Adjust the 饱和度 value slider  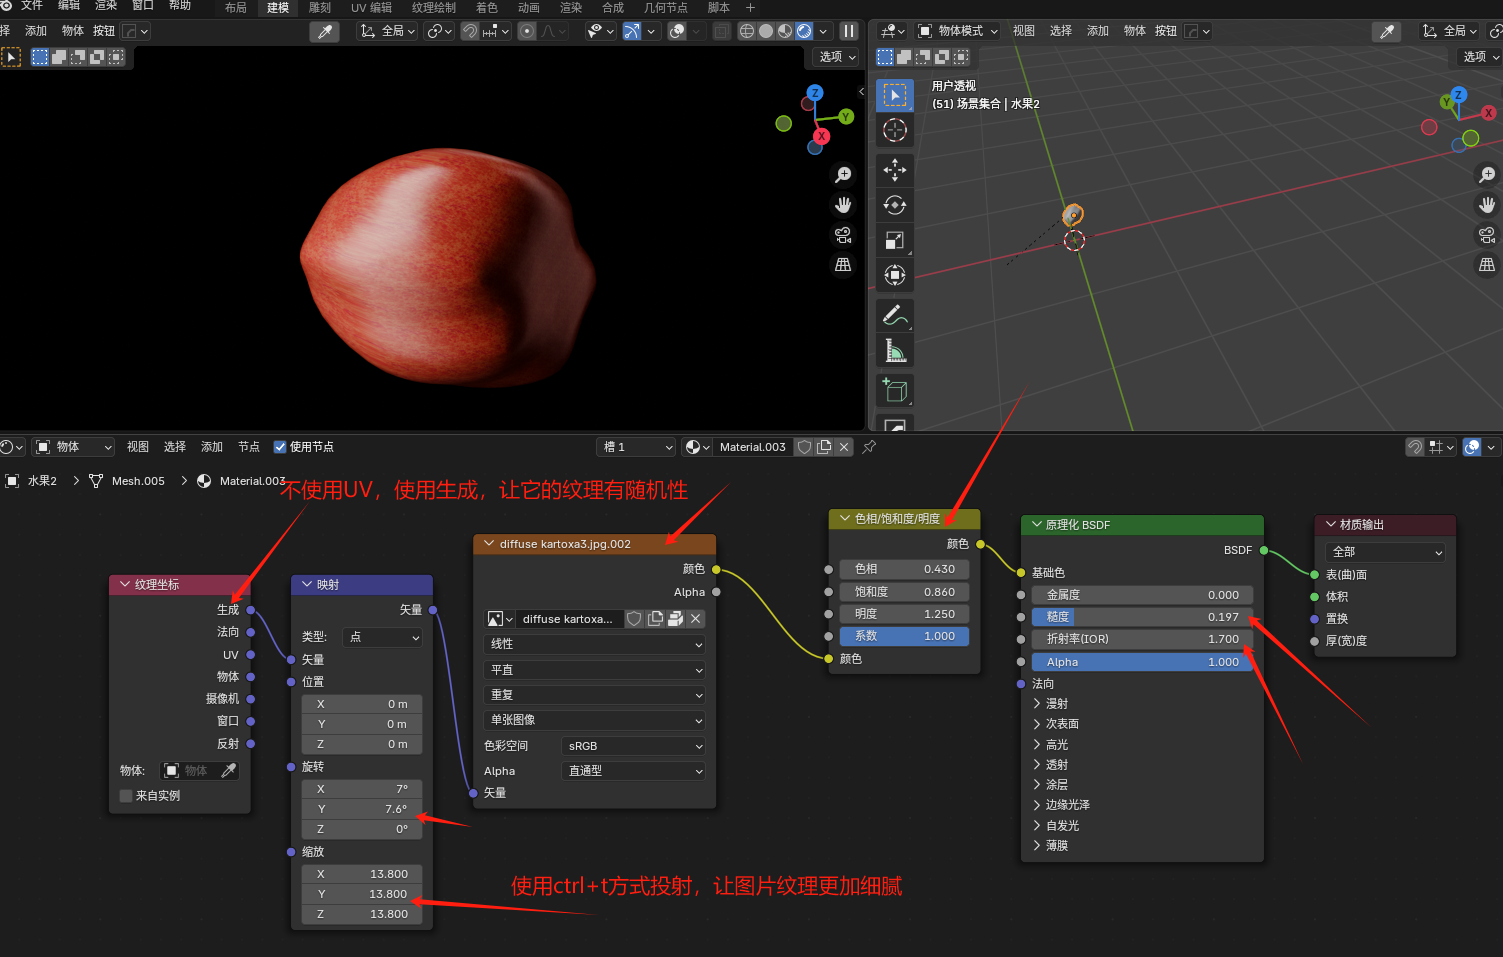click(x=904, y=592)
